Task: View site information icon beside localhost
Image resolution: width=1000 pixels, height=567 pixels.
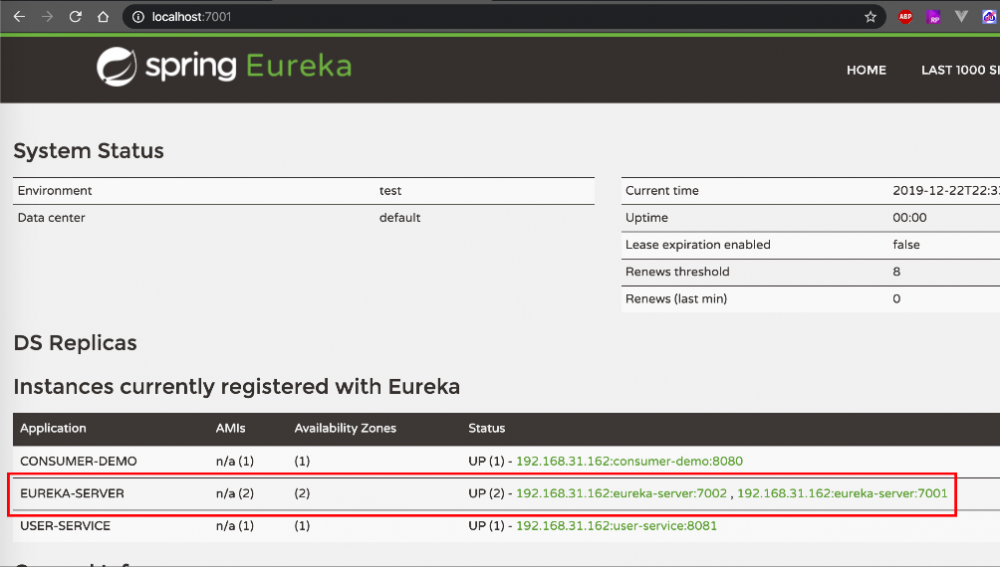Action: pos(138,17)
